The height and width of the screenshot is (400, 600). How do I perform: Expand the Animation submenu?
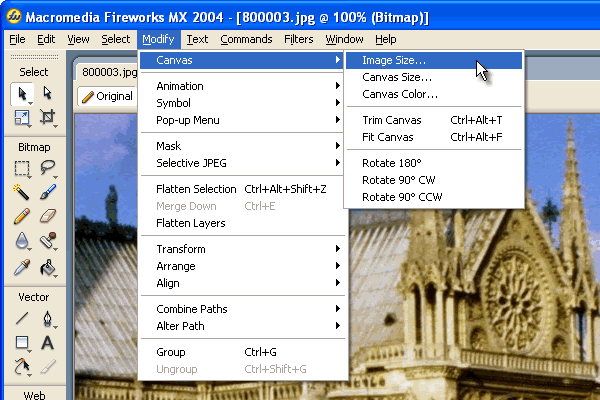point(242,86)
